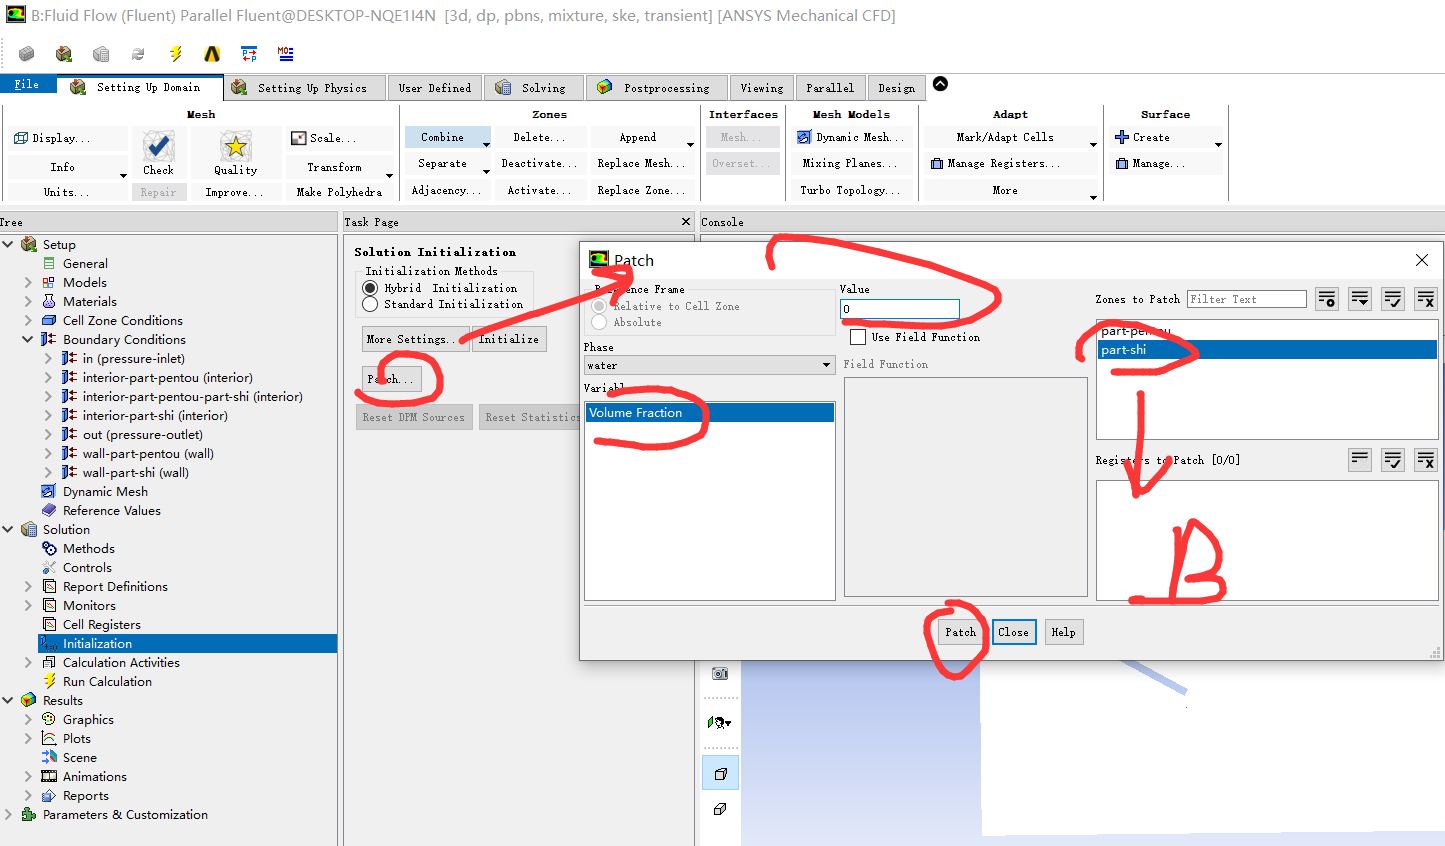The height and width of the screenshot is (846, 1445).
Task: Click the calculator sheet toolbar icon
Action: [101, 54]
